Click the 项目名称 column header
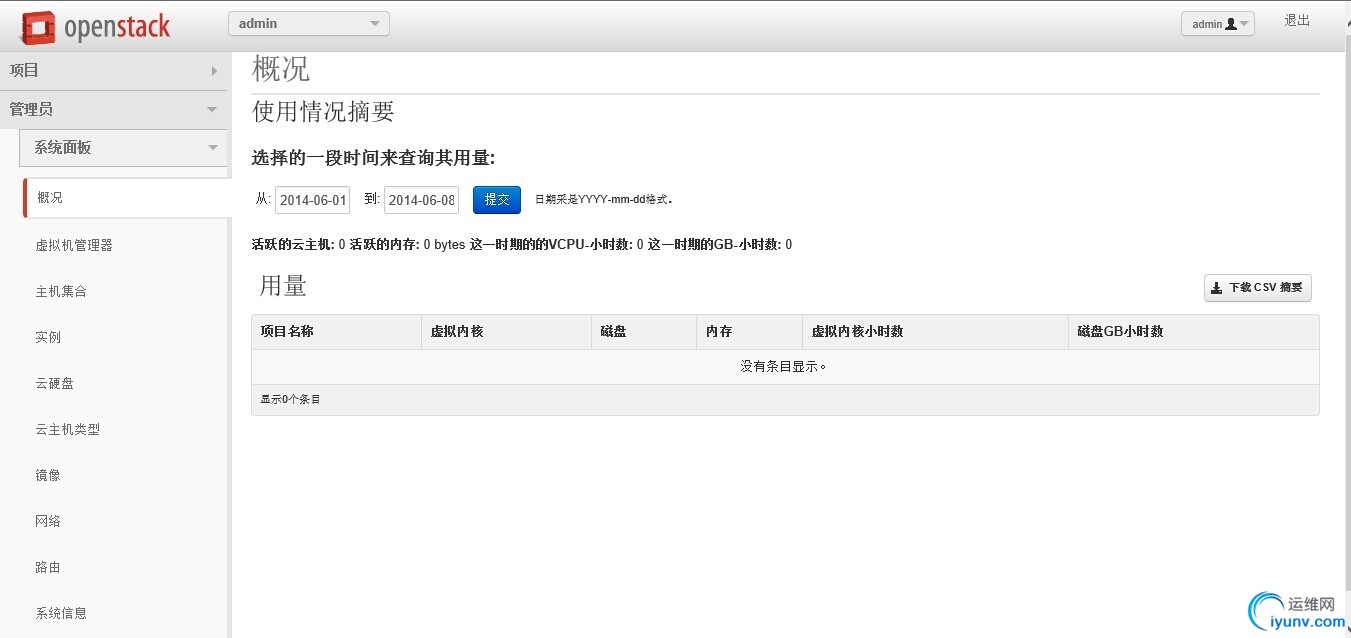Screen dimensions: 1351x638 [x=336, y=332]
